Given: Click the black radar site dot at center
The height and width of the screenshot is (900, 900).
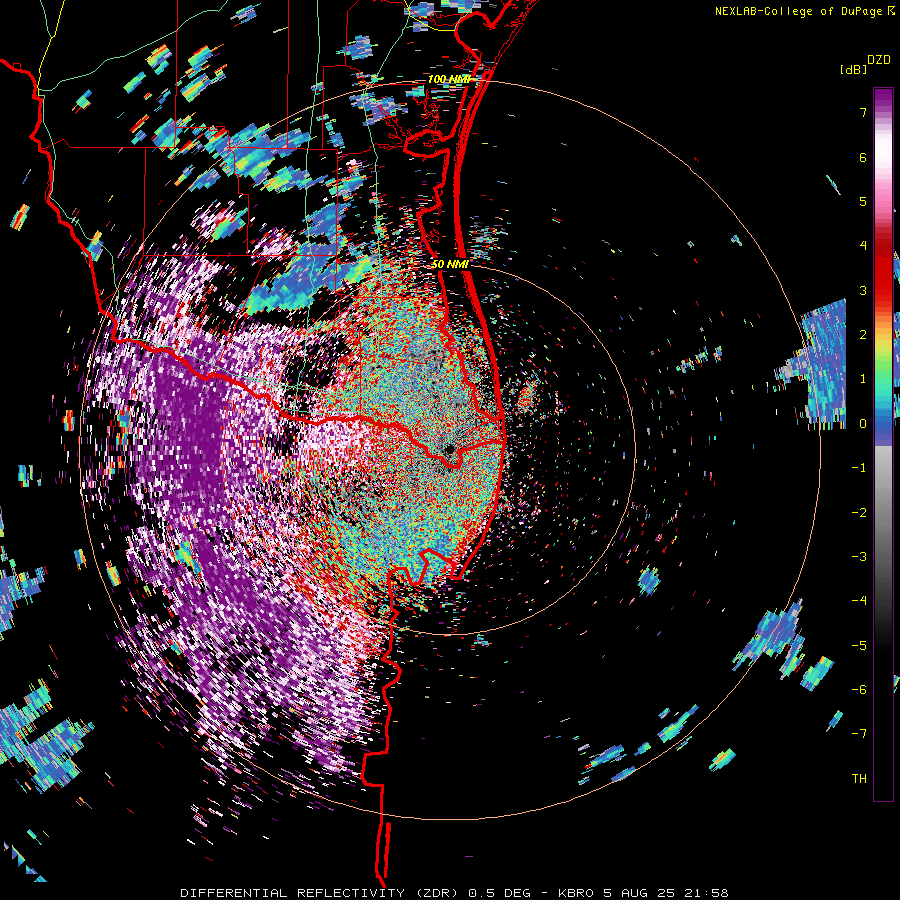Looking at the screenshot, I should coord(449,450).
